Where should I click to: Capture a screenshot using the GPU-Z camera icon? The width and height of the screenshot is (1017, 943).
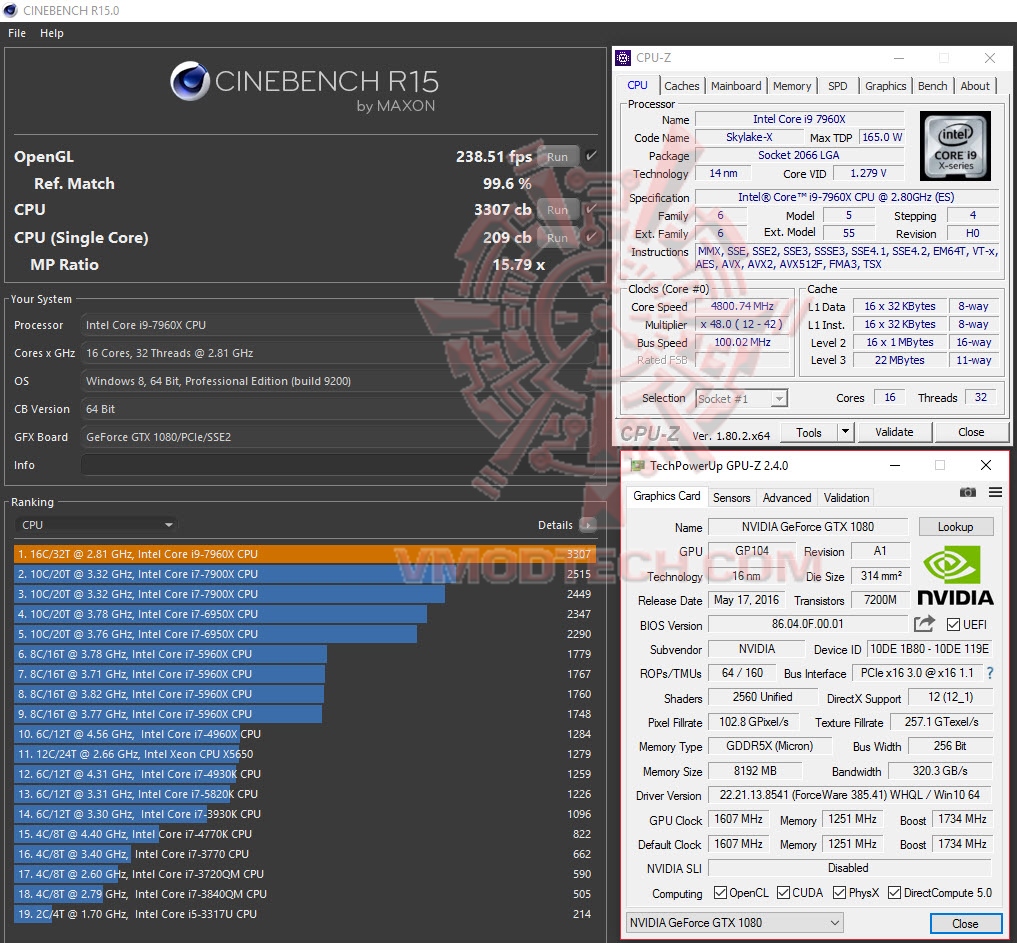967,492
